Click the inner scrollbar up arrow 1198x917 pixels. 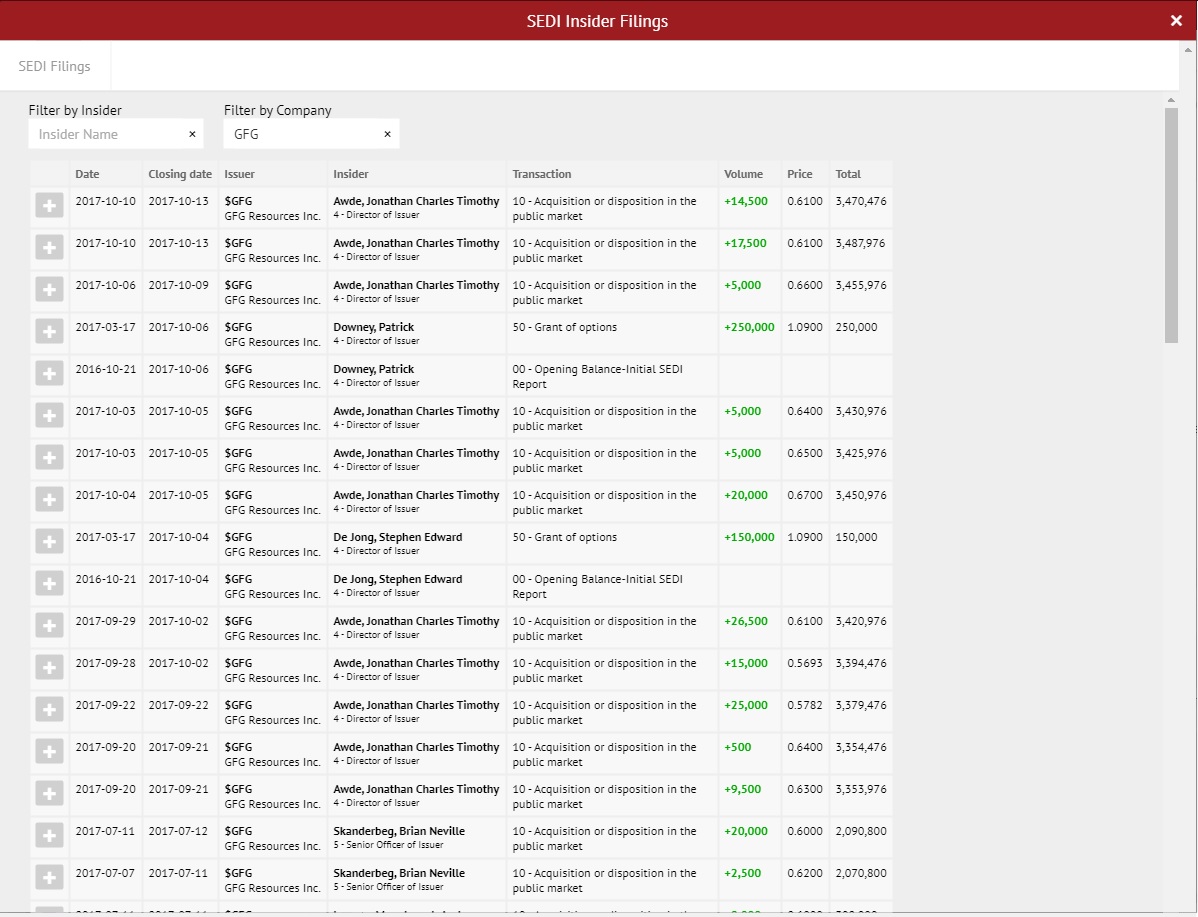[1171, 100]
